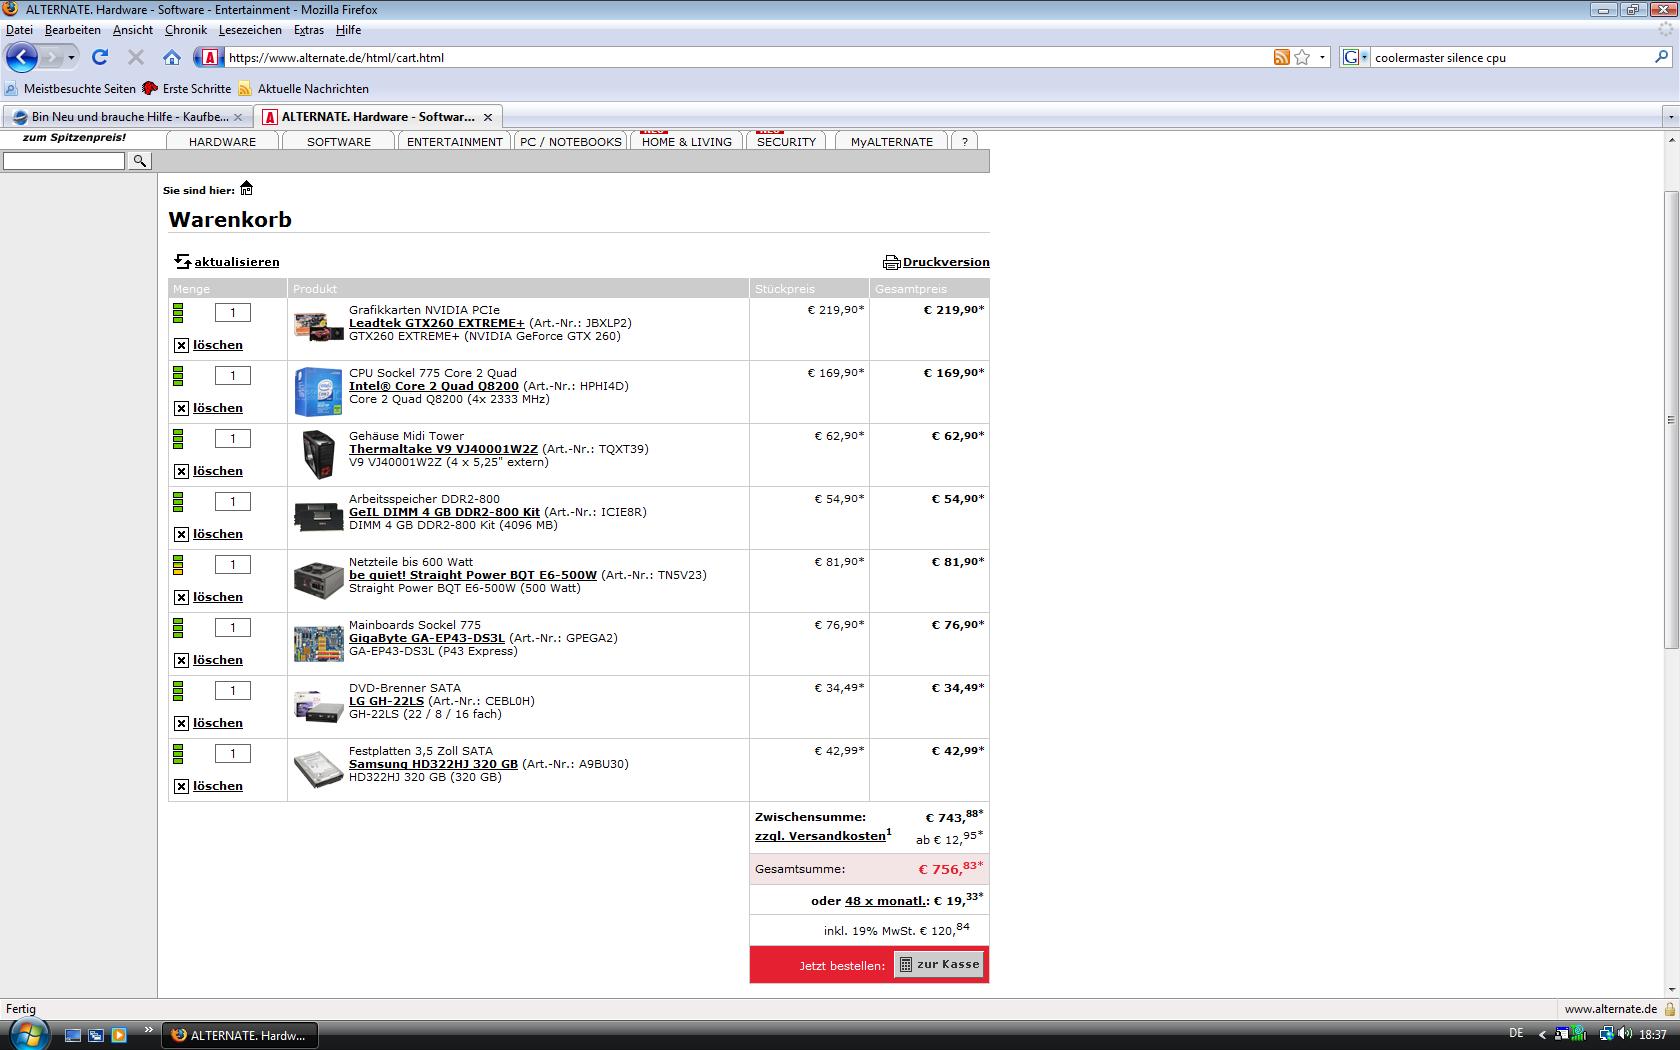This screenshot has width=1680, height=1050.
Task: Open the address bar URL dropdown arrow
Action: pyautogui.click(x=1322, y=57)
